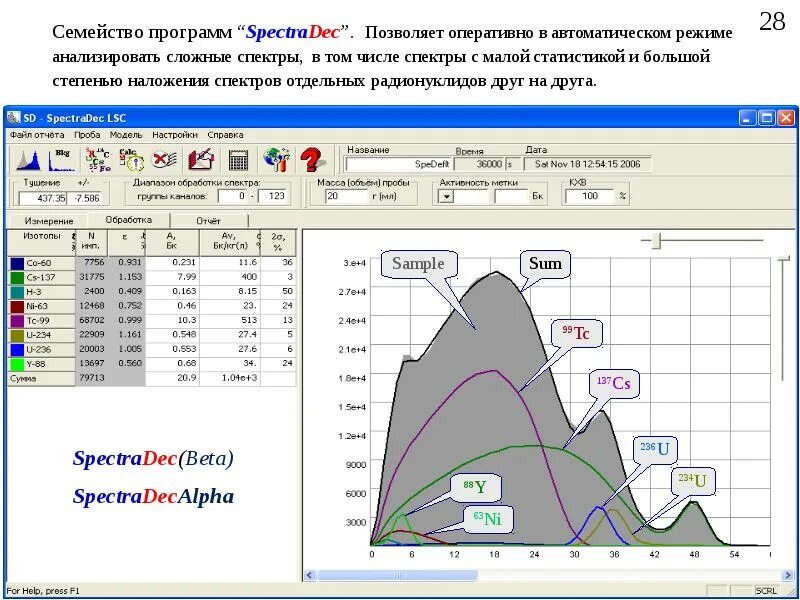Click the red question mark help icon

(310, 160)
